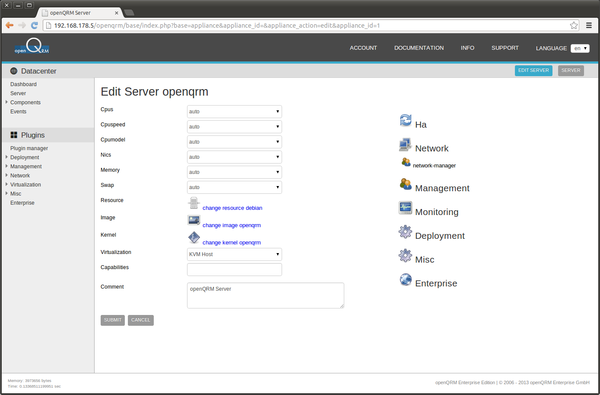Click into the Capabilities input field
This screenshot has width=600, height=395.
[234, 269]
